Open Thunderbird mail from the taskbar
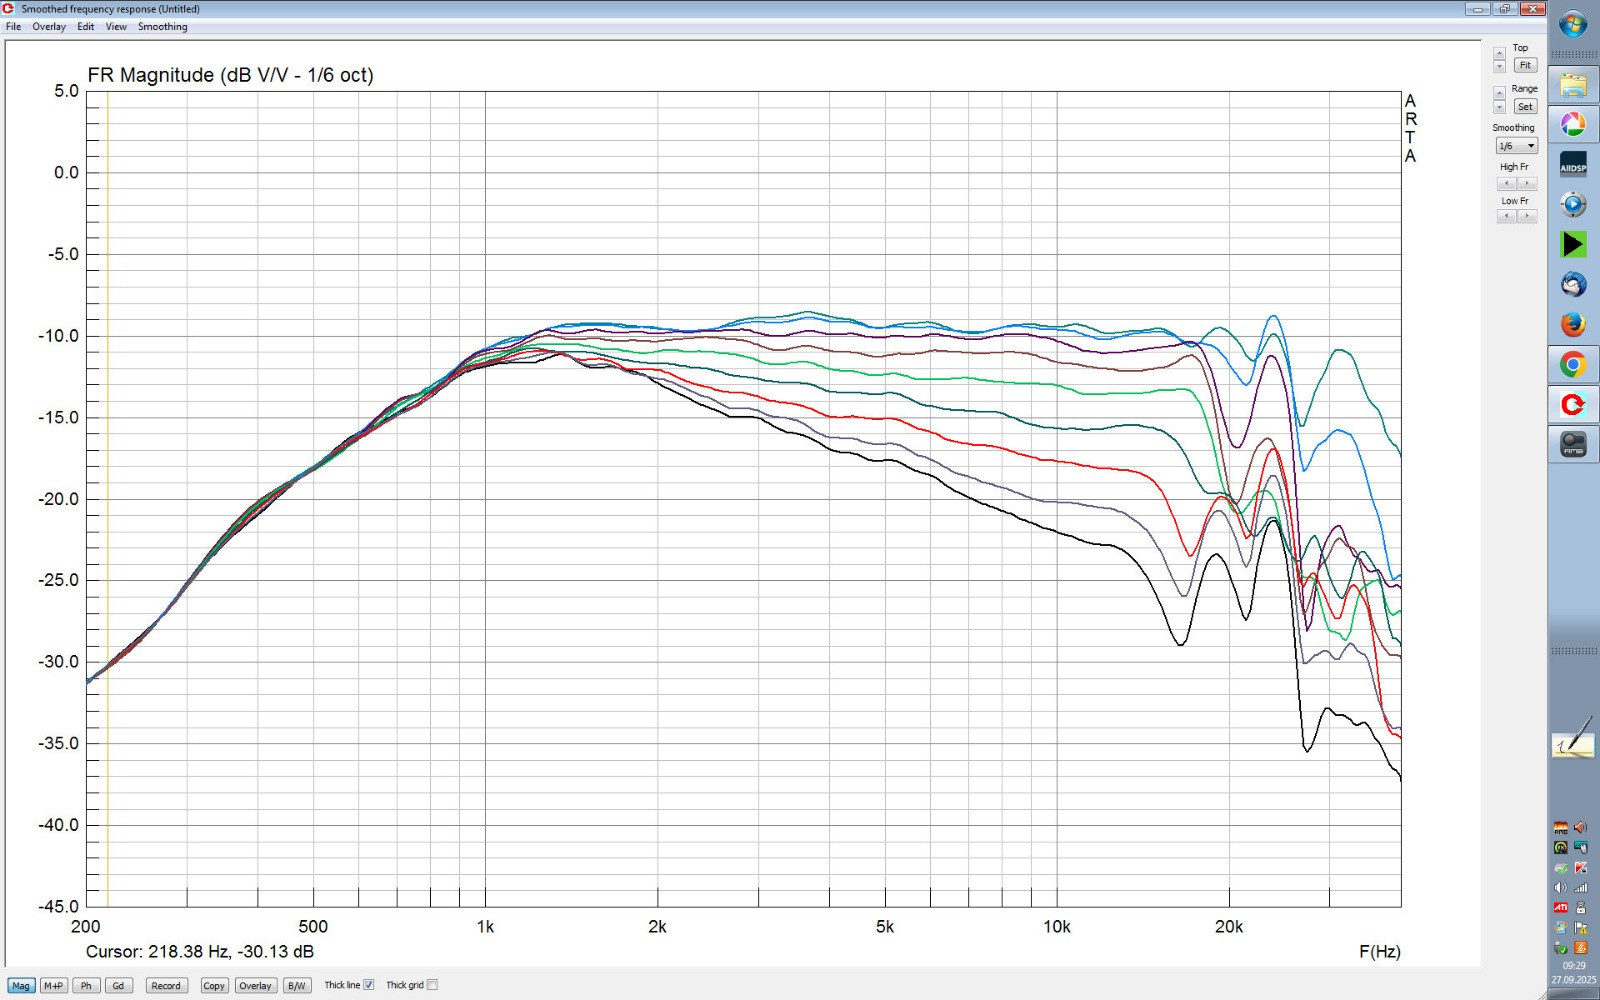The height and width of the screenshot is (1000, 1600). pyautogui.click(x=1573, y=285)
